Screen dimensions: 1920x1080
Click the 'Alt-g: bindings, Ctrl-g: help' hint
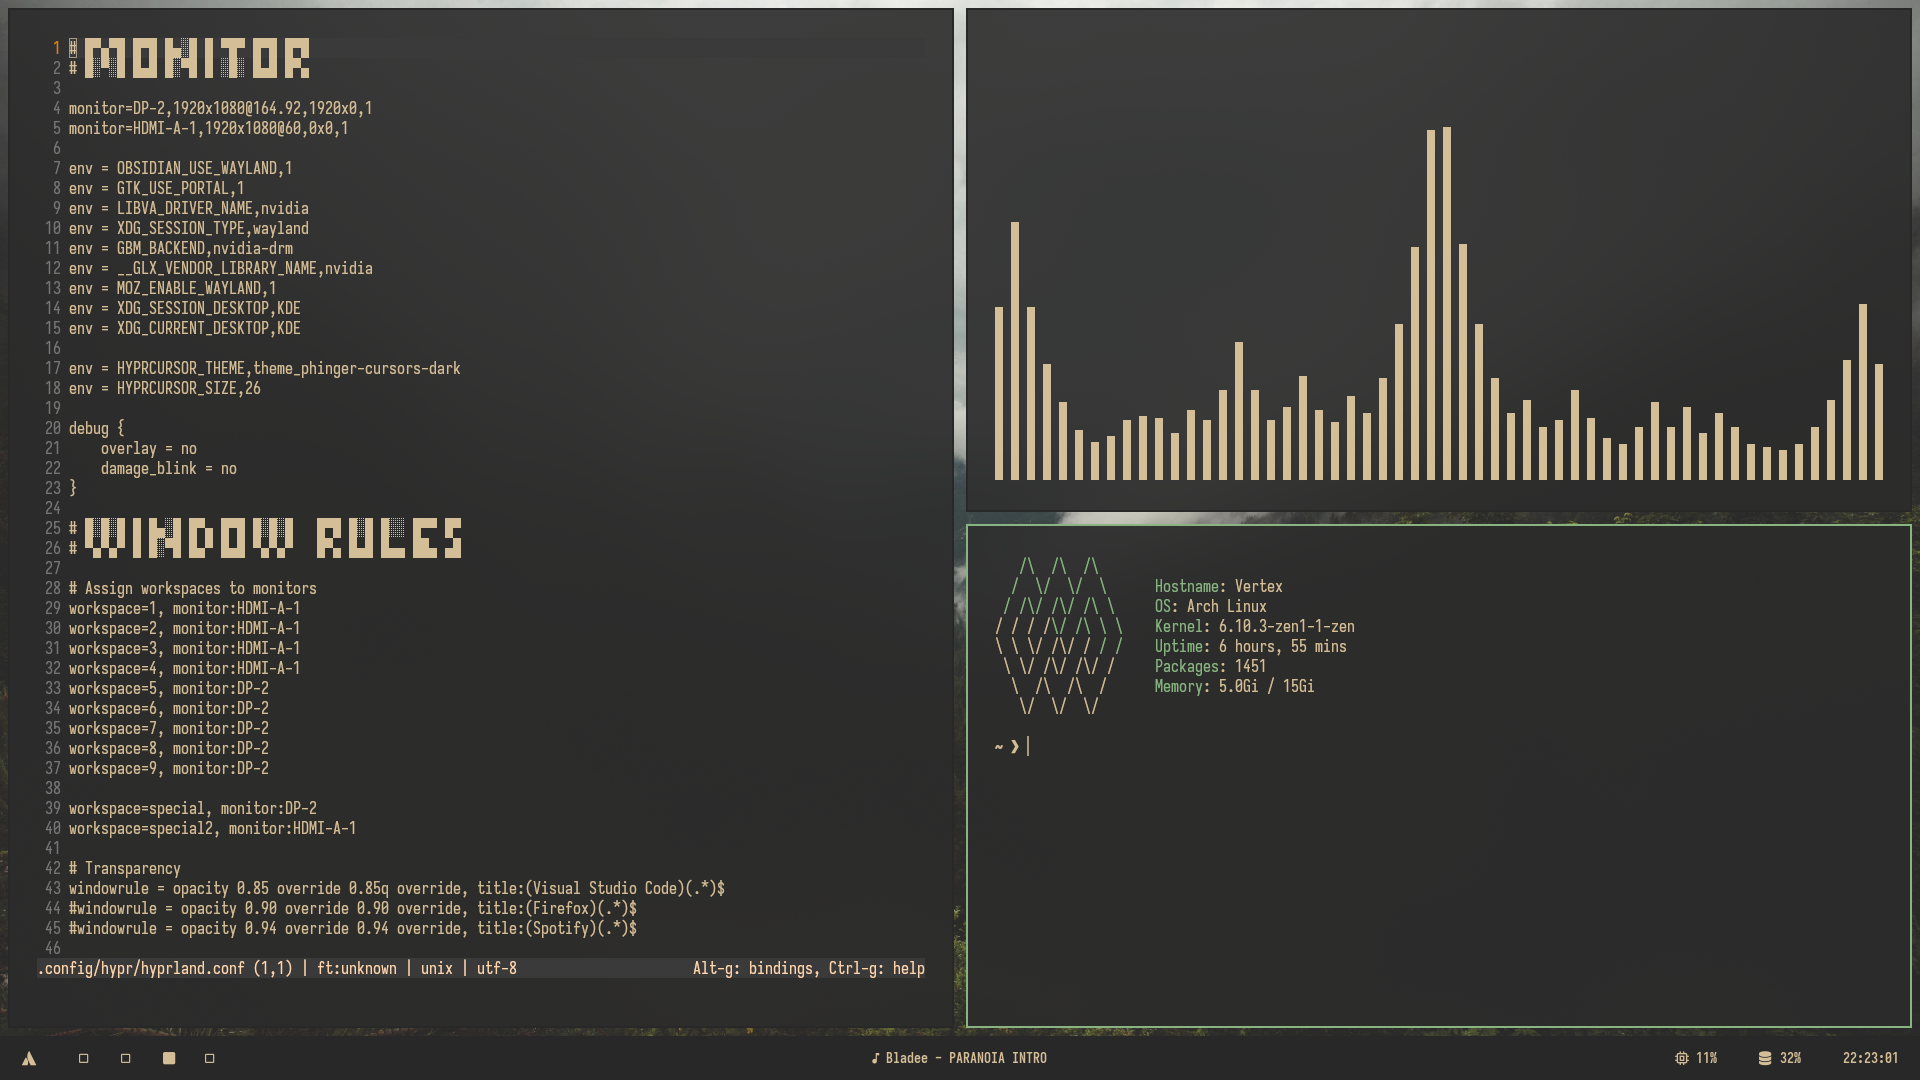point(808,968)
